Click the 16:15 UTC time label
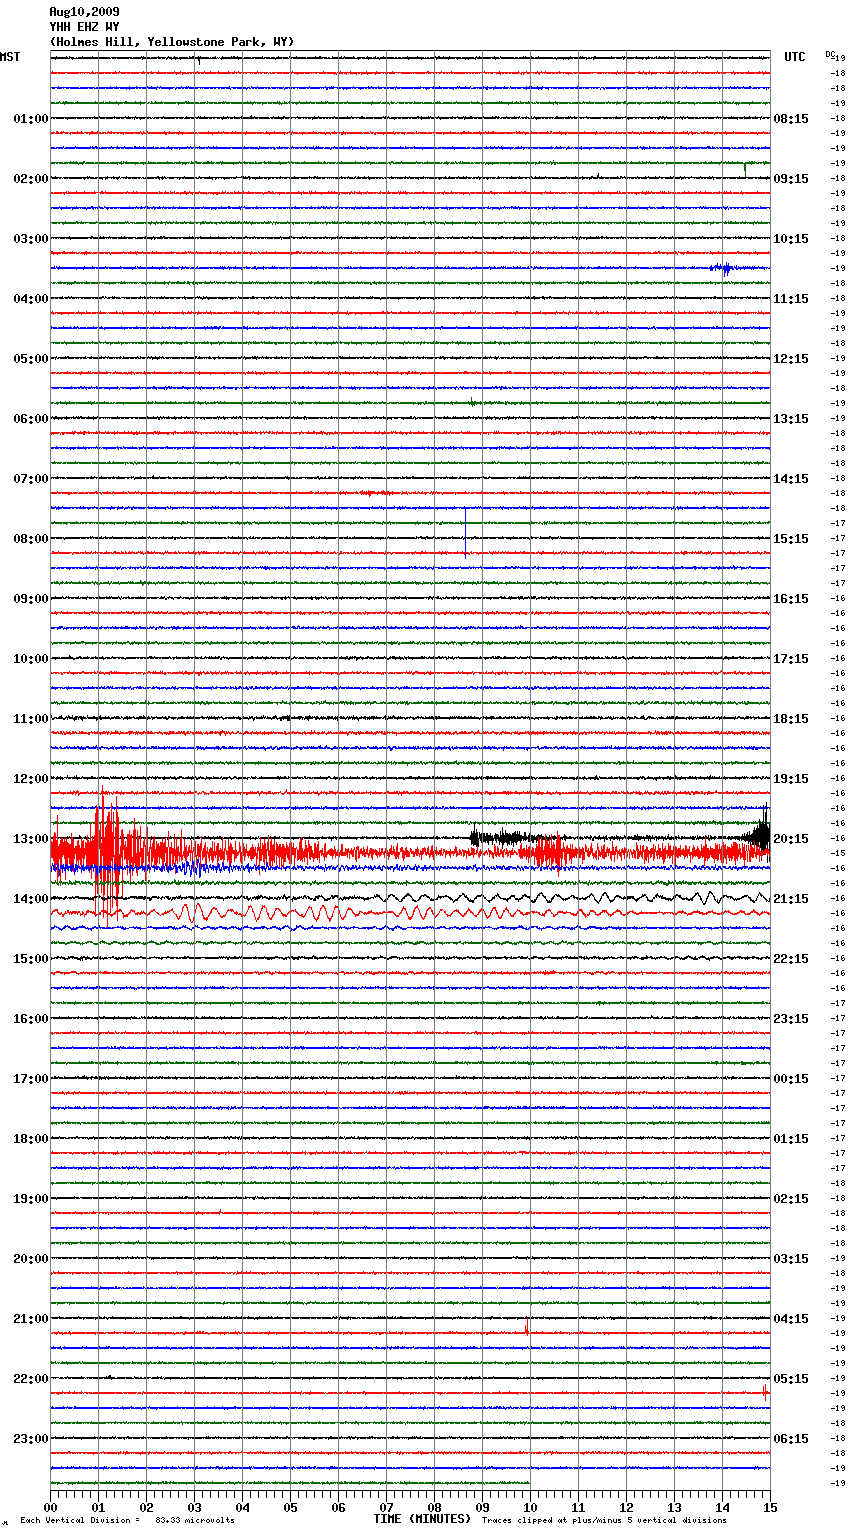 (791, 599)
